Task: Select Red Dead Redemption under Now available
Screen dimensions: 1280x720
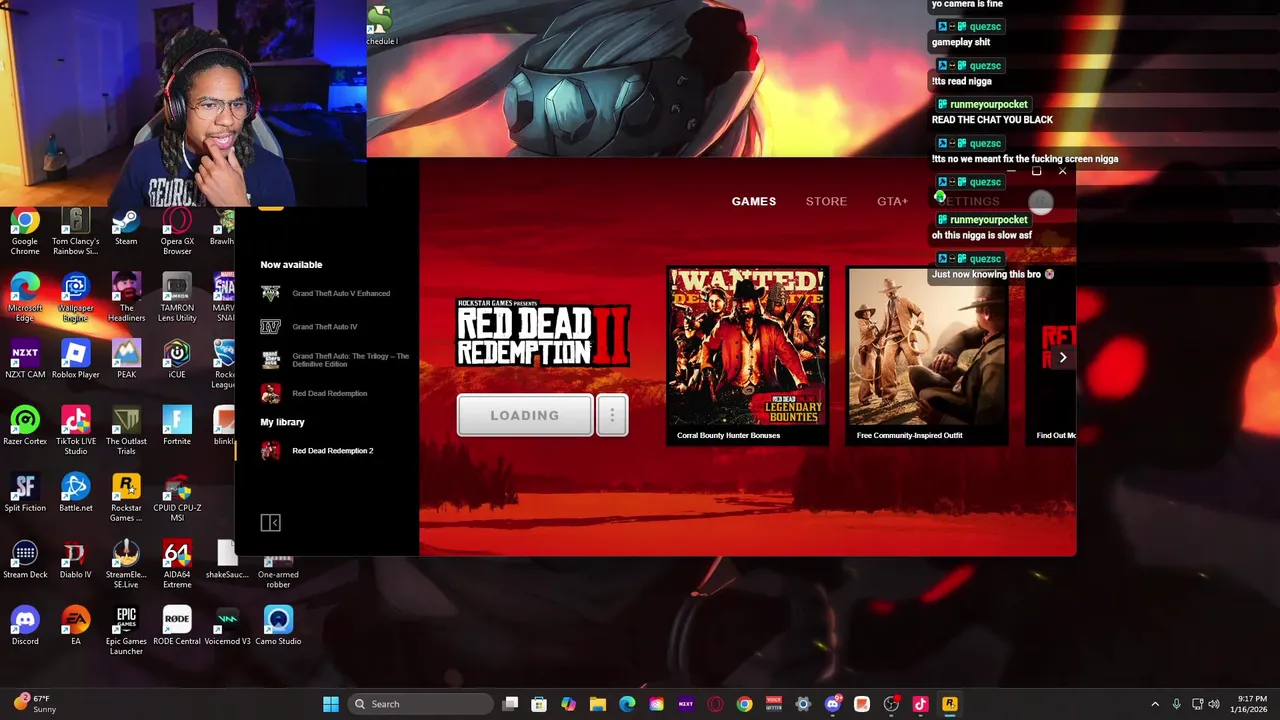Action: click(x=315, y=393)
